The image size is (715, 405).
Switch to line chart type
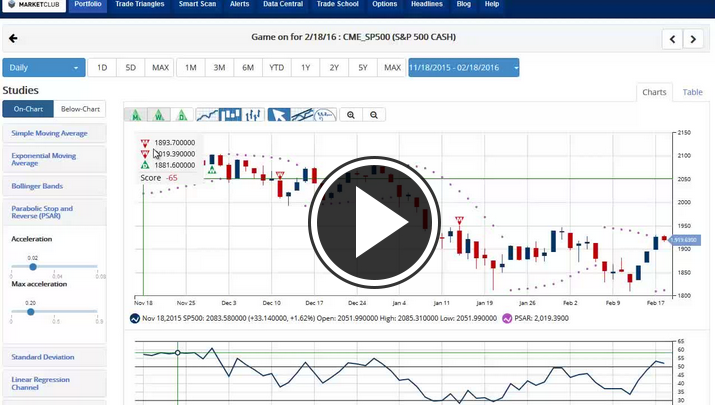tap(207, 115)
